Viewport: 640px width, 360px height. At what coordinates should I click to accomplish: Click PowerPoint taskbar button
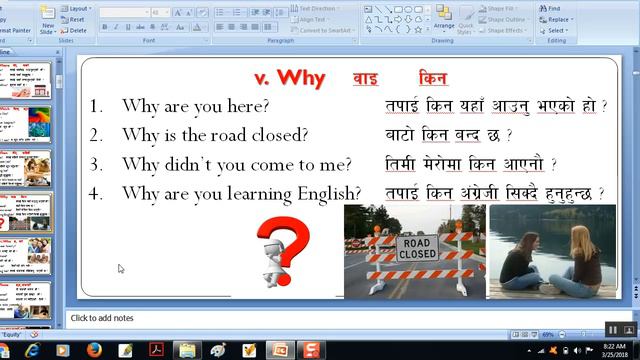[x=280, y=350]
